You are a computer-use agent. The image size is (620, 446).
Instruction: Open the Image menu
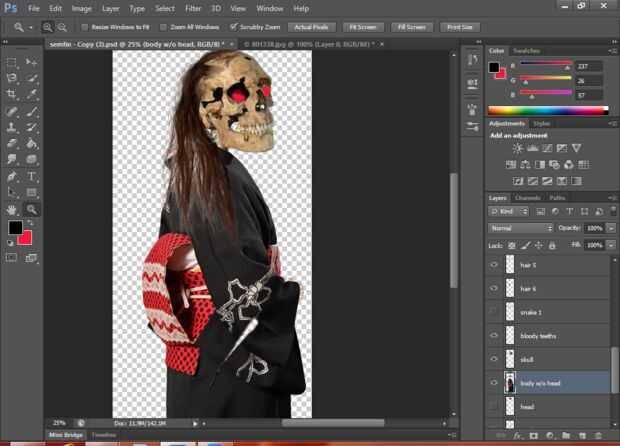81,8
